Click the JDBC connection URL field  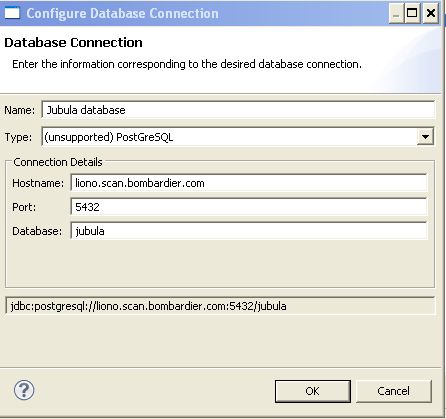coord(220,306)
